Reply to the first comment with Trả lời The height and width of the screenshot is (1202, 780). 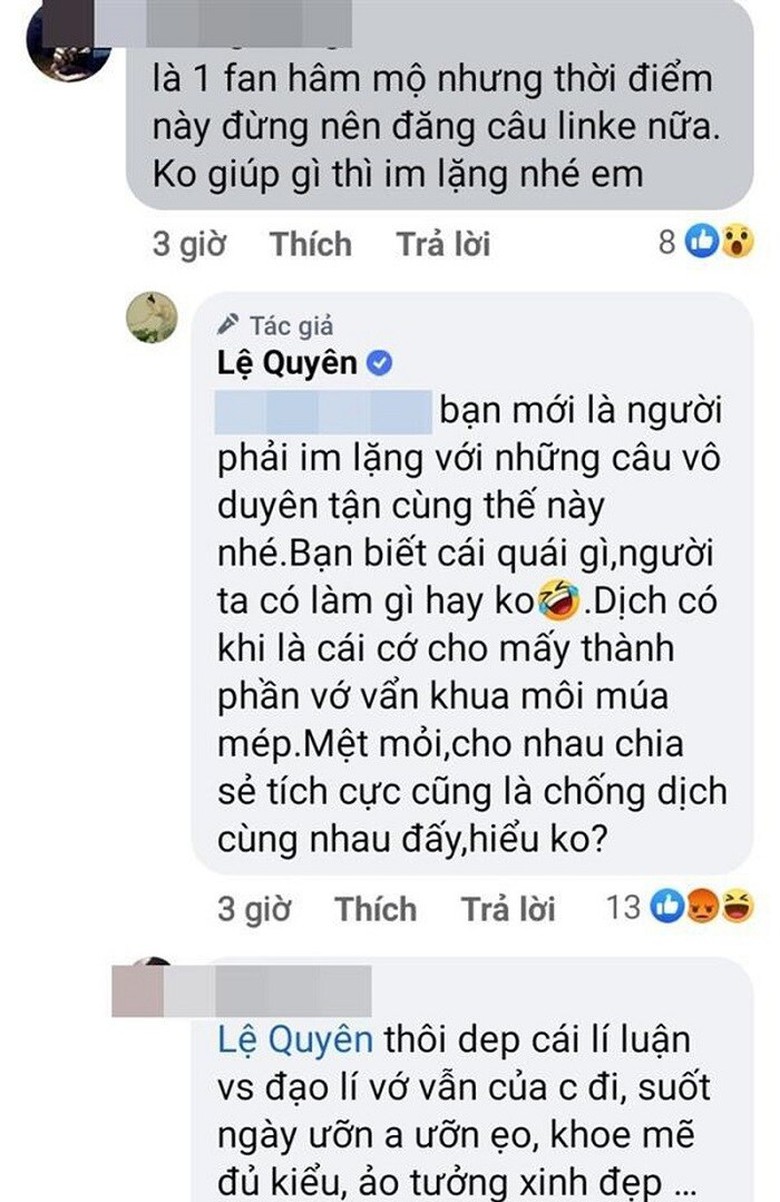(443, 244)
